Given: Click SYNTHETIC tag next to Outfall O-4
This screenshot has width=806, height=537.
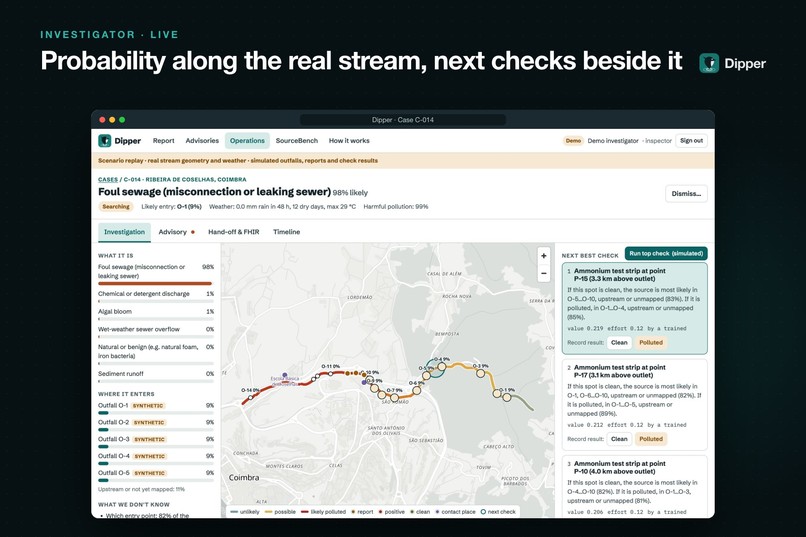Looking at the screenshot, I should pos(150,456).
